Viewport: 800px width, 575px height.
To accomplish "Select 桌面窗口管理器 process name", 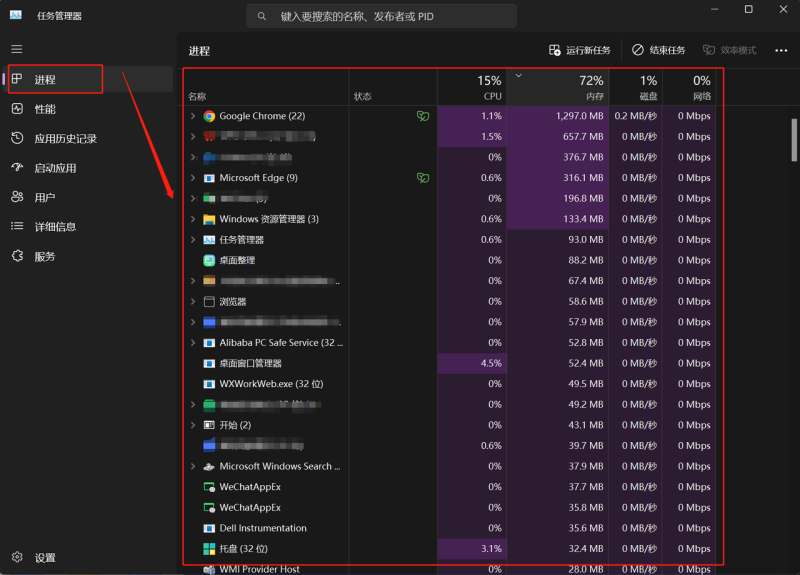I will 251,363.
